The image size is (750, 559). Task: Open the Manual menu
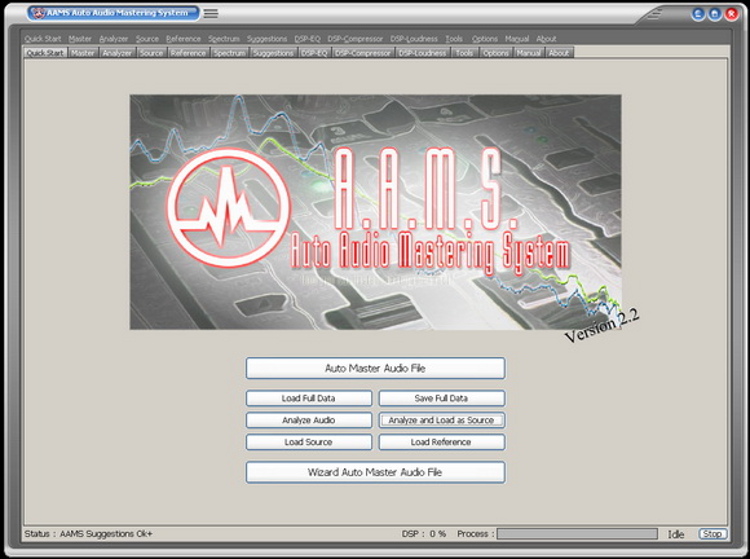point(517,39)
